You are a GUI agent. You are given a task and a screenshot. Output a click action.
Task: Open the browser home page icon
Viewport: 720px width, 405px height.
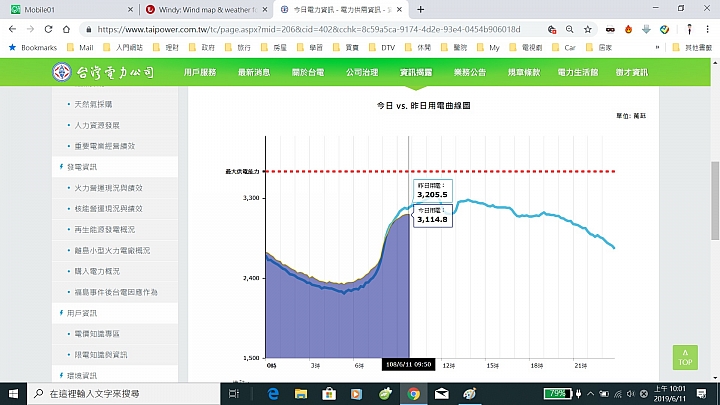66,29
